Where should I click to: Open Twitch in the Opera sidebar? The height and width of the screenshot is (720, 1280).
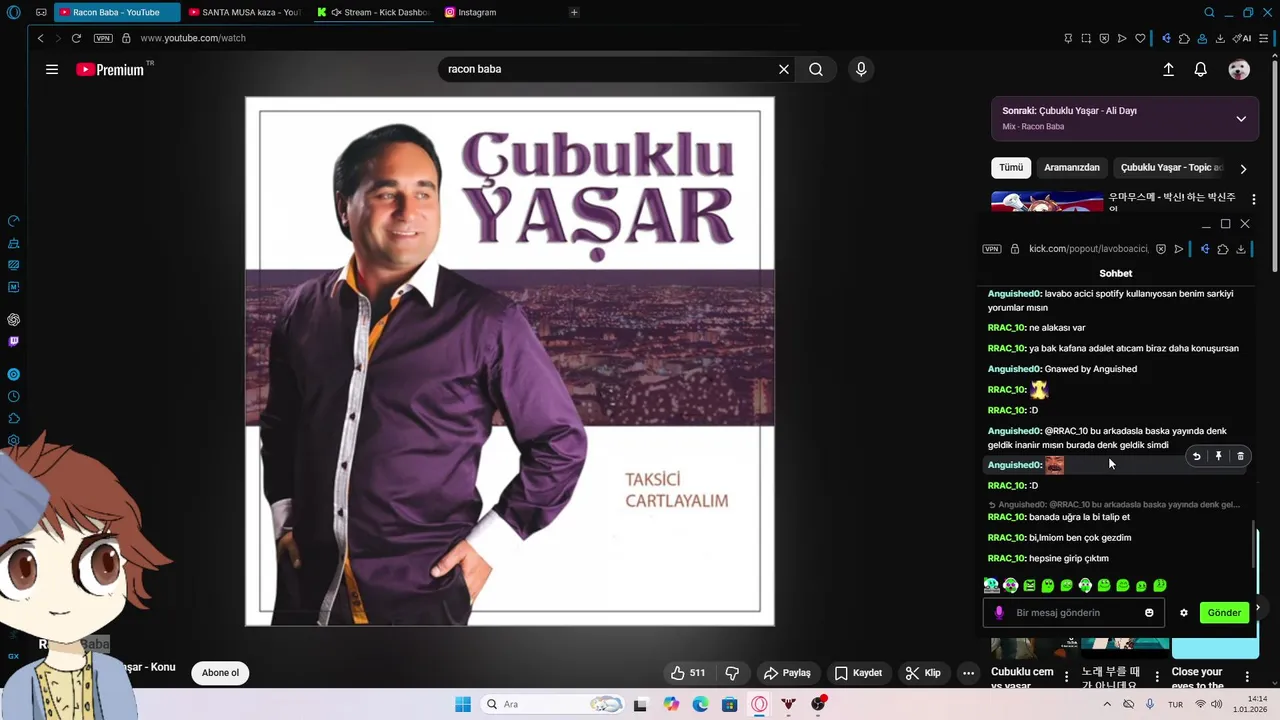13,342
